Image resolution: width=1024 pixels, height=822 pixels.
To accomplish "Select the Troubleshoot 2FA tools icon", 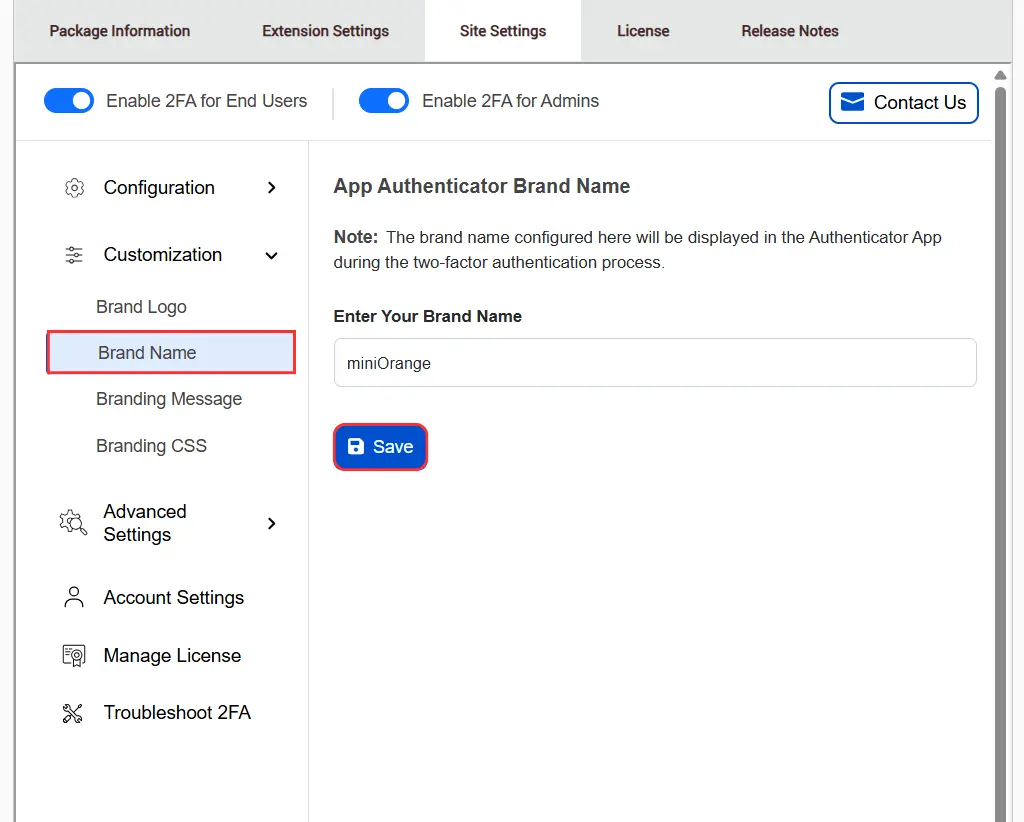I will [x=72, y=712].
